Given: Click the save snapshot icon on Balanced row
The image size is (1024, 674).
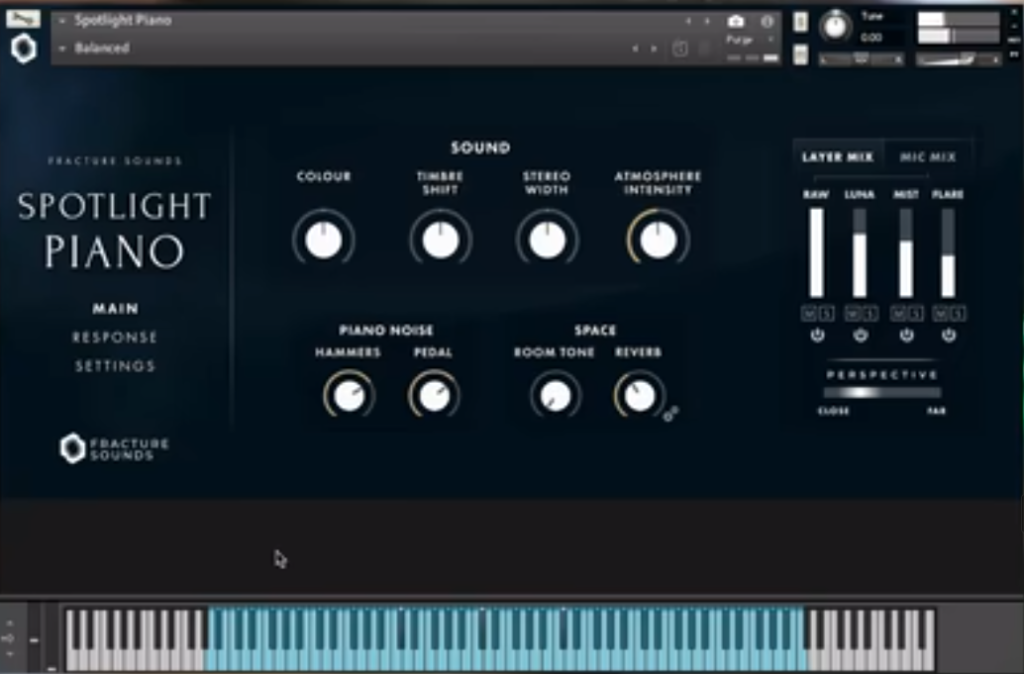Looking at the screenshot, I should click(x=680, y=49).
